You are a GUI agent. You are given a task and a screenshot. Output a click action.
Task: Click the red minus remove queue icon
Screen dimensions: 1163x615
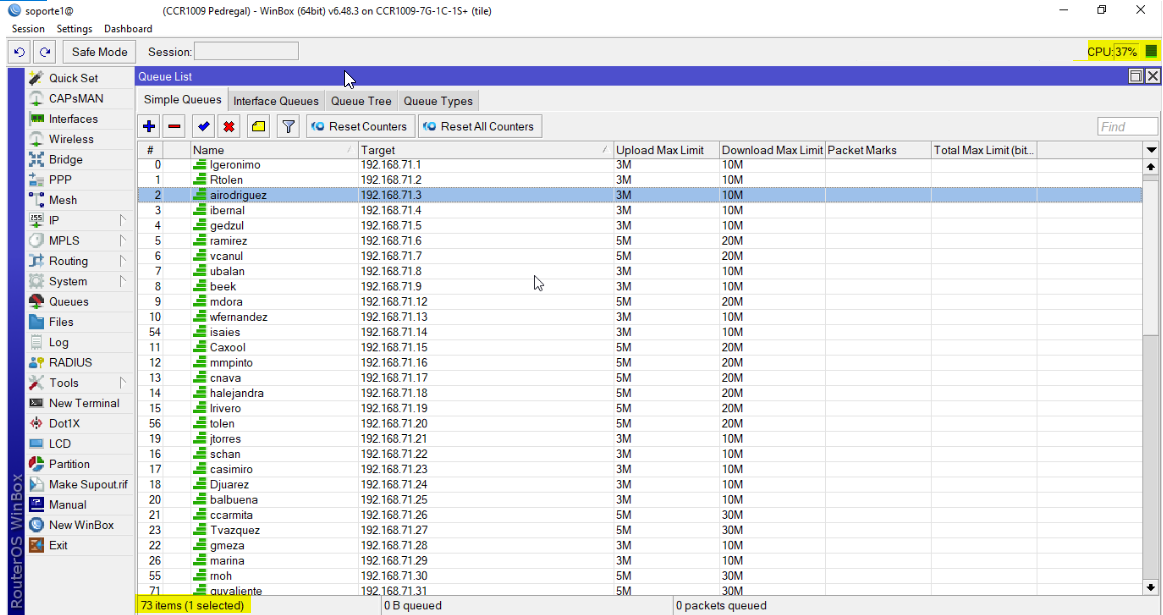[x=174, y=126]
